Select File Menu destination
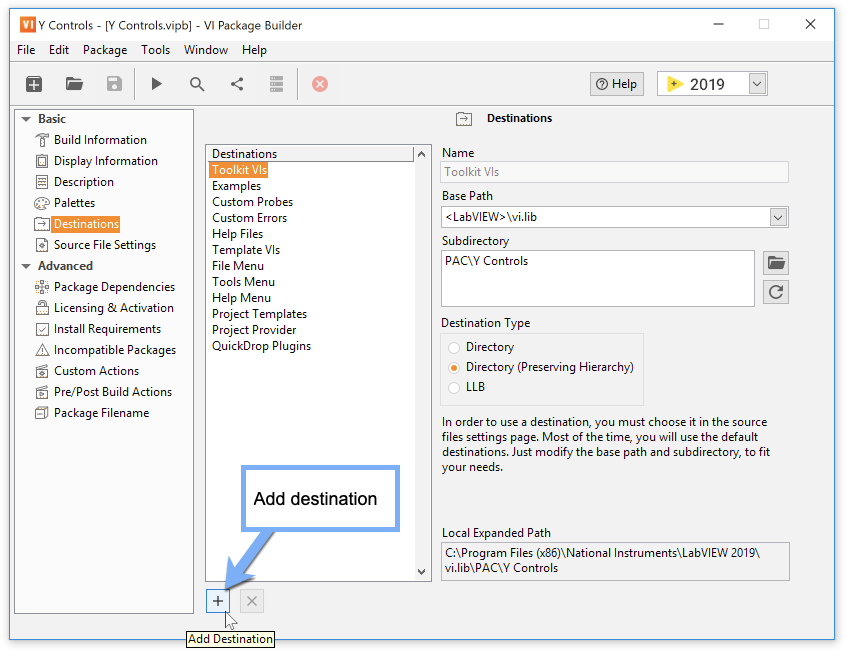The width and height of the screenshot is (846, 651). point(238,266)
